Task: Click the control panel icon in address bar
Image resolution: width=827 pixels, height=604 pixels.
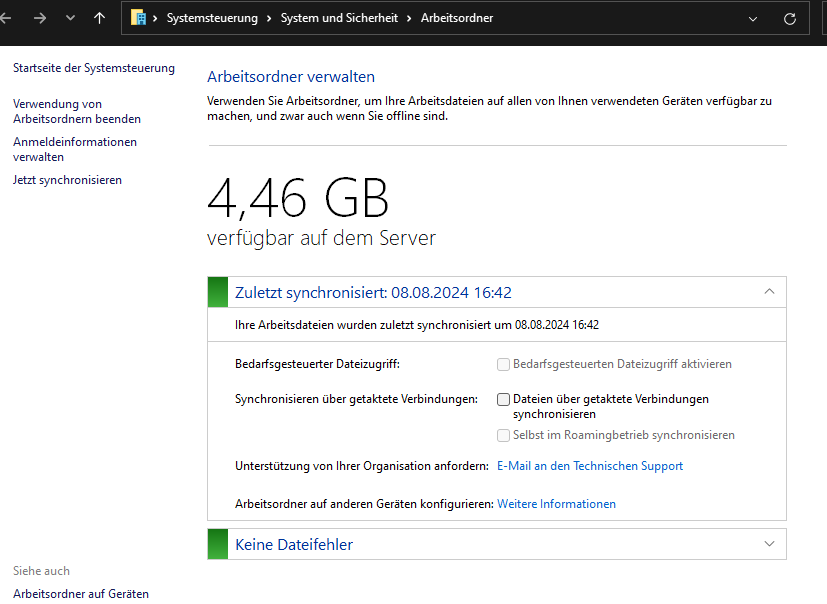Action: pos(138,18)
